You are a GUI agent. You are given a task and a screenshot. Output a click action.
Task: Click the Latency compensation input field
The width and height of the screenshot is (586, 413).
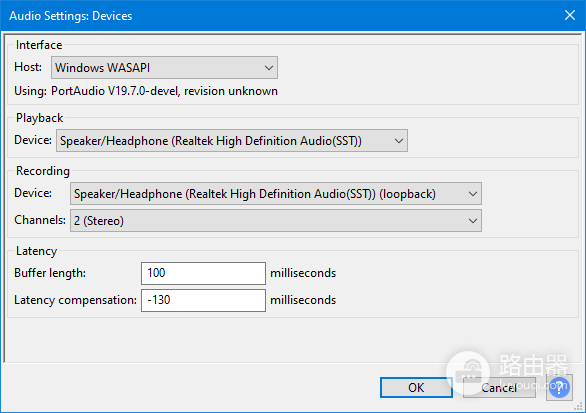pos(203,300)
